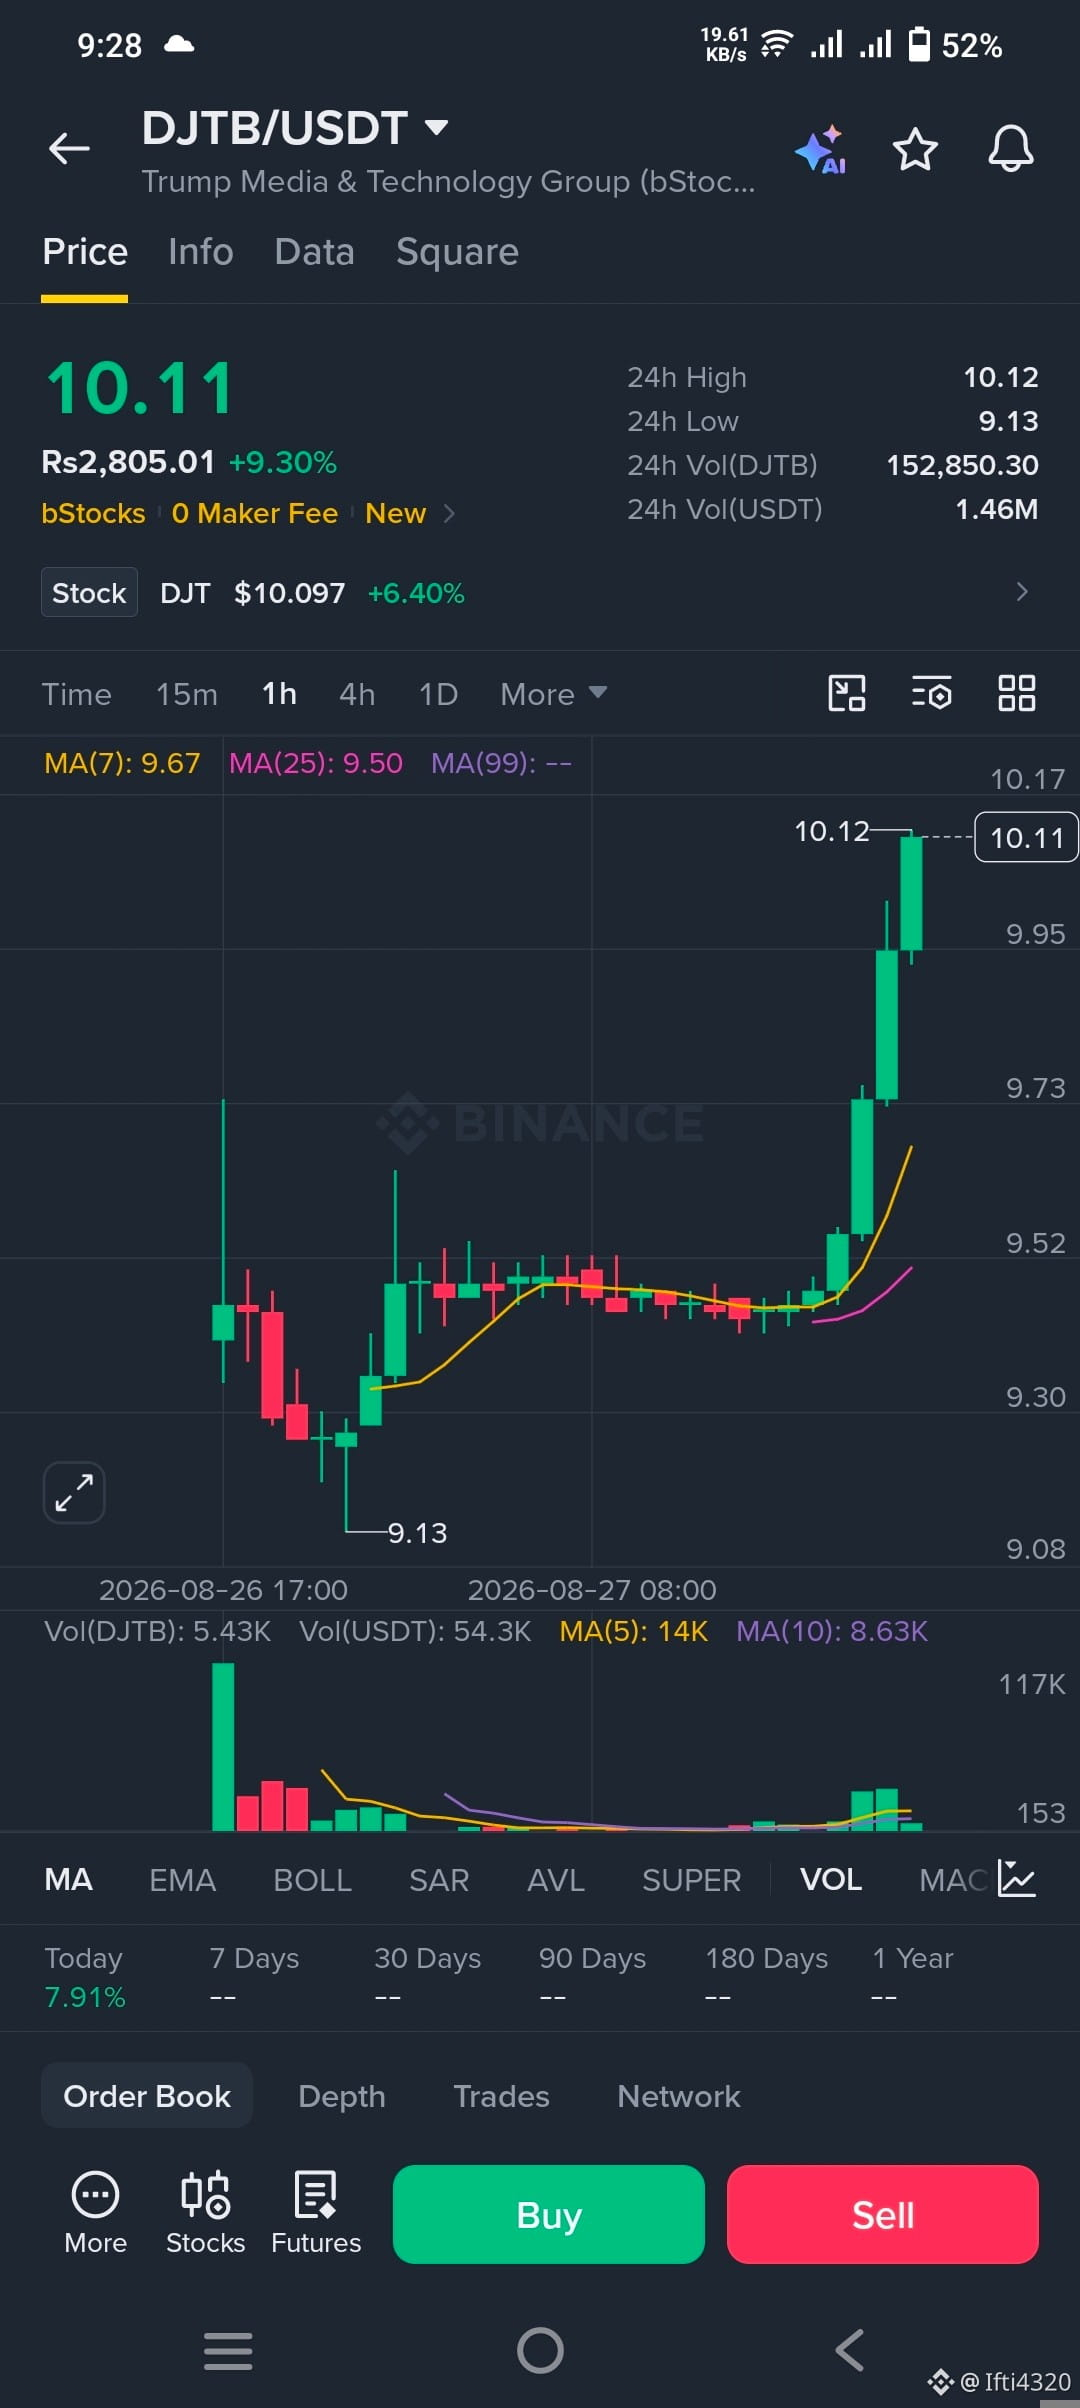1080x2408 pixels.
Task: Open the multi-chart grid layout icon
Action: [x=1017, y=693]
